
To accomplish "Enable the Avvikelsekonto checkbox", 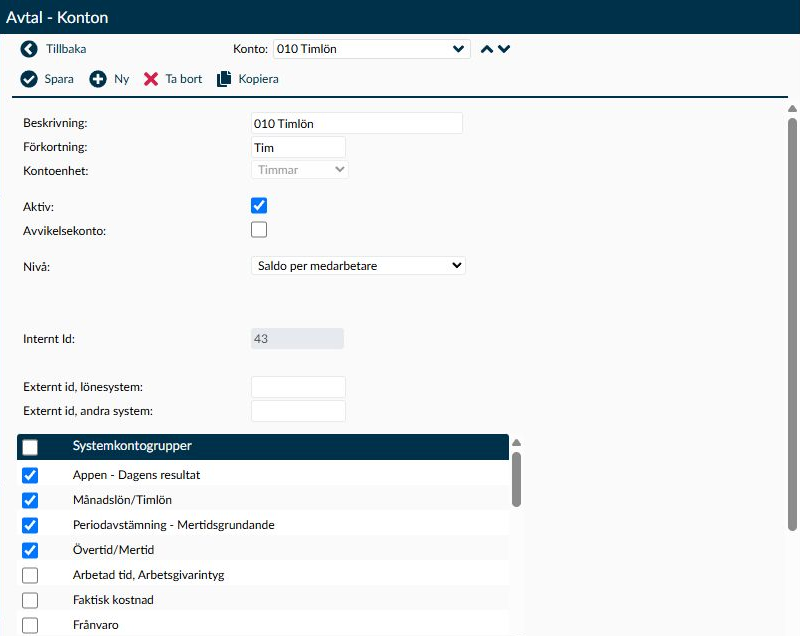I will tap(259, 230).
